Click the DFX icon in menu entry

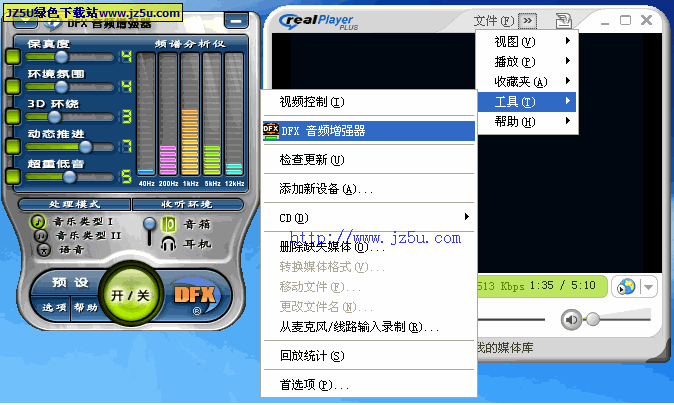click(x=271, y=131)
